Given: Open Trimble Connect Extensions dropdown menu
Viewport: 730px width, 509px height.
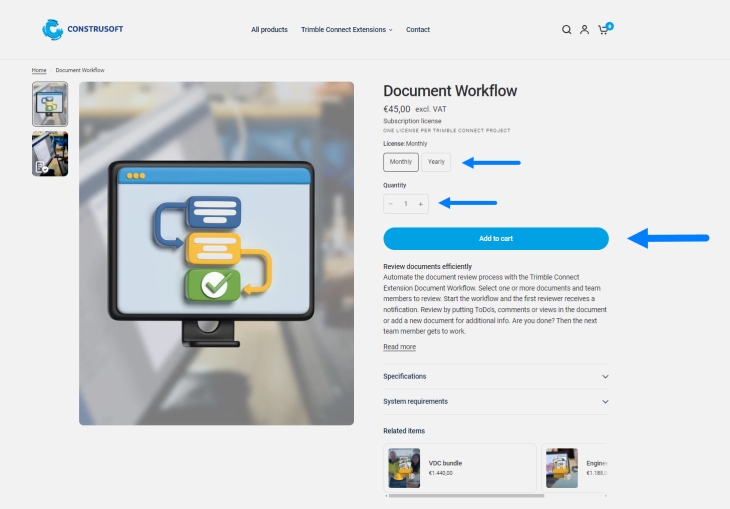Looking at the screenshot, I should pyautogui.click(x=346, y=30).
